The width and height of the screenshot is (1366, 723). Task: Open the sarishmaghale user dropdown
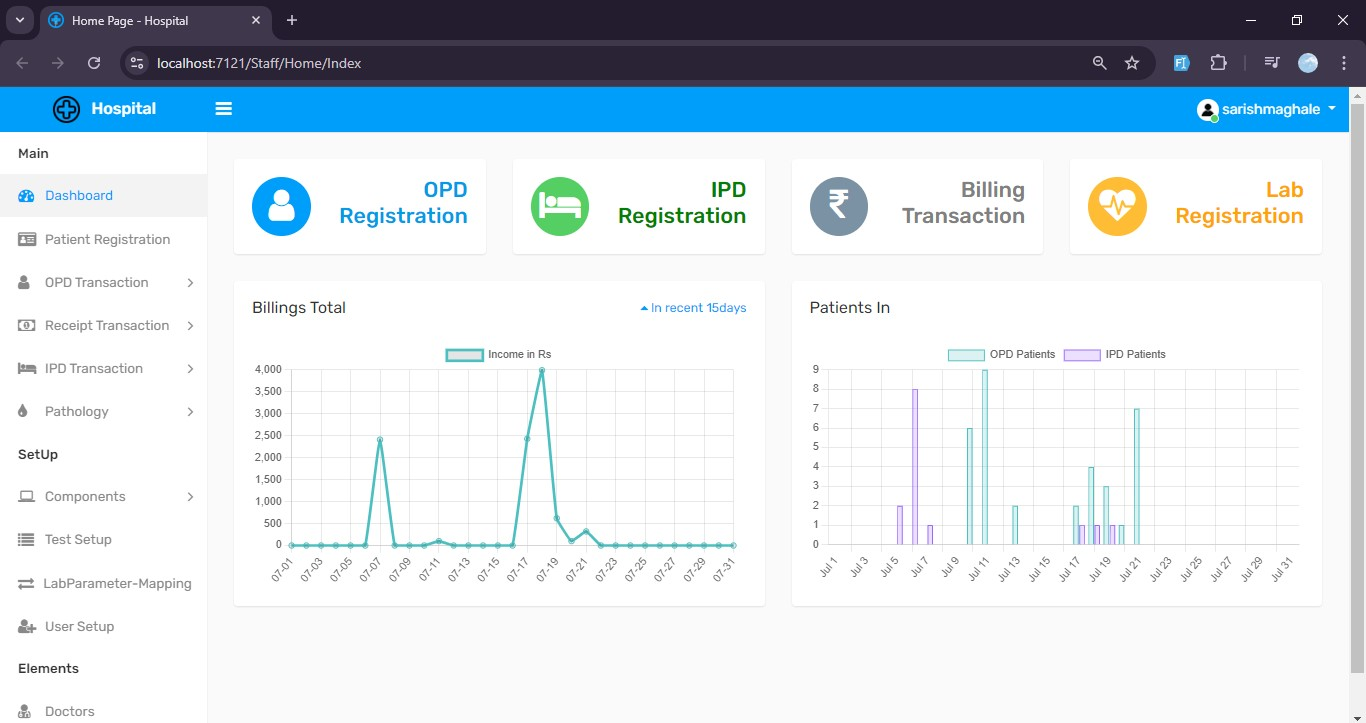(1267, 110)
